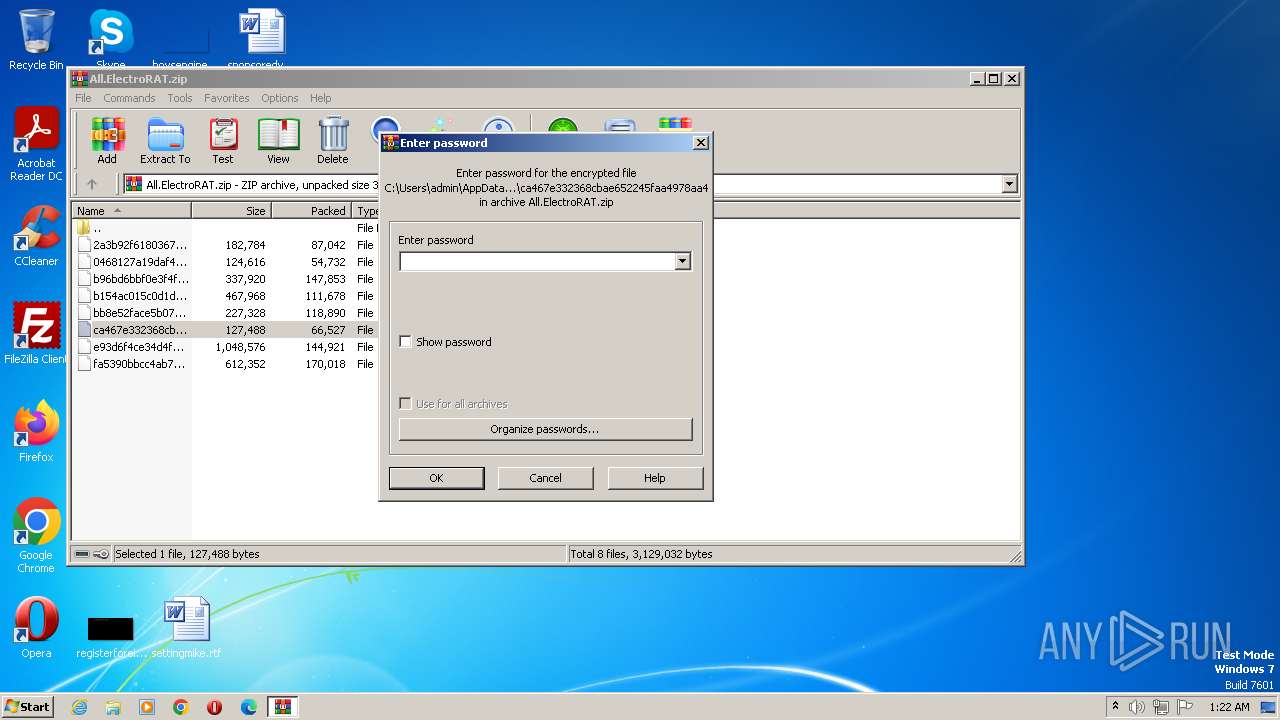Click the up one level arrow
Screen dimensions: 1280x720
[x=92, y=184]
